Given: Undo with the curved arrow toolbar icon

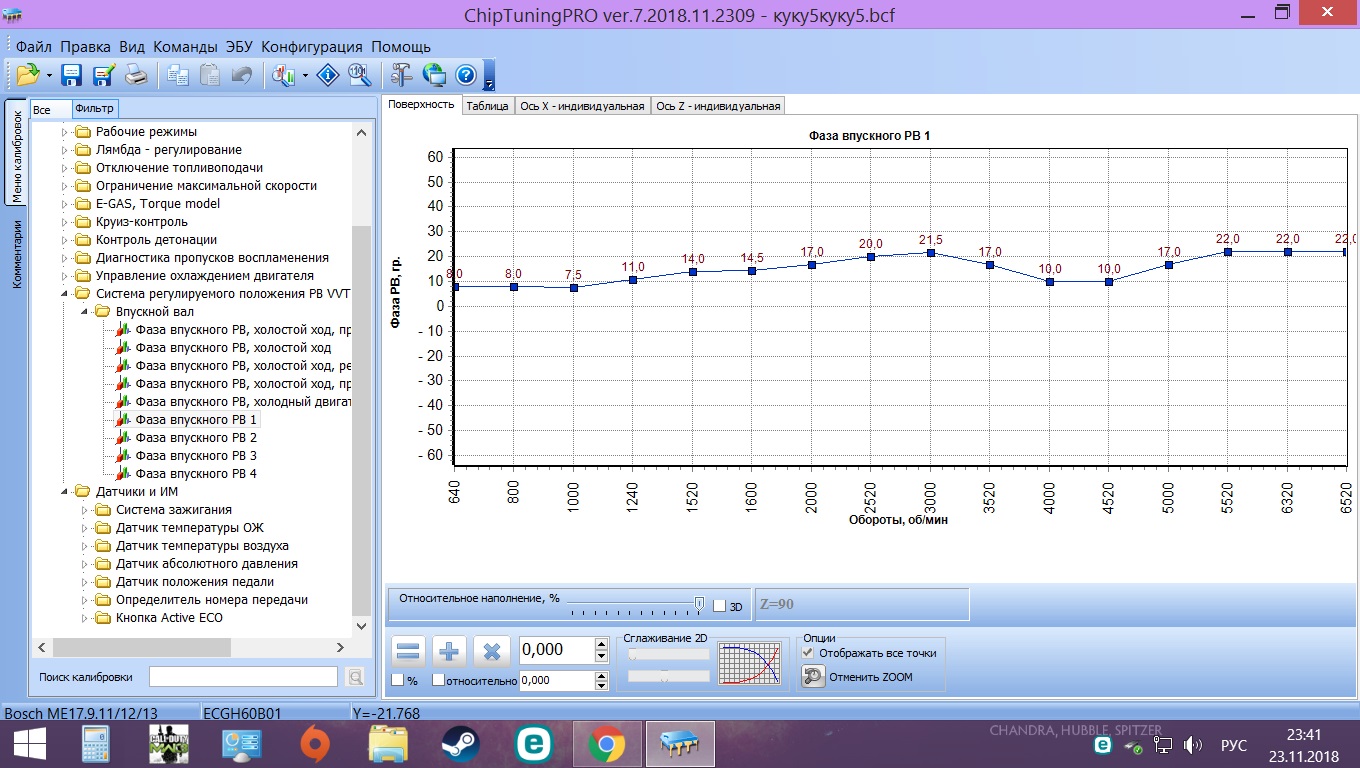Looking at the screenshot, I should click(241, 75).
